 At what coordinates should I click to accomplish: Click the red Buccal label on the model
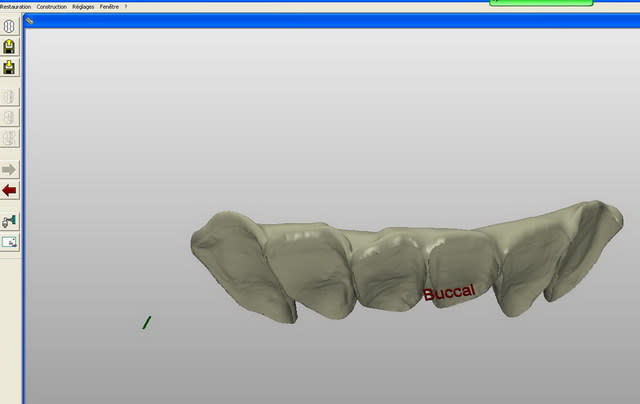click(x=448, y=293)
